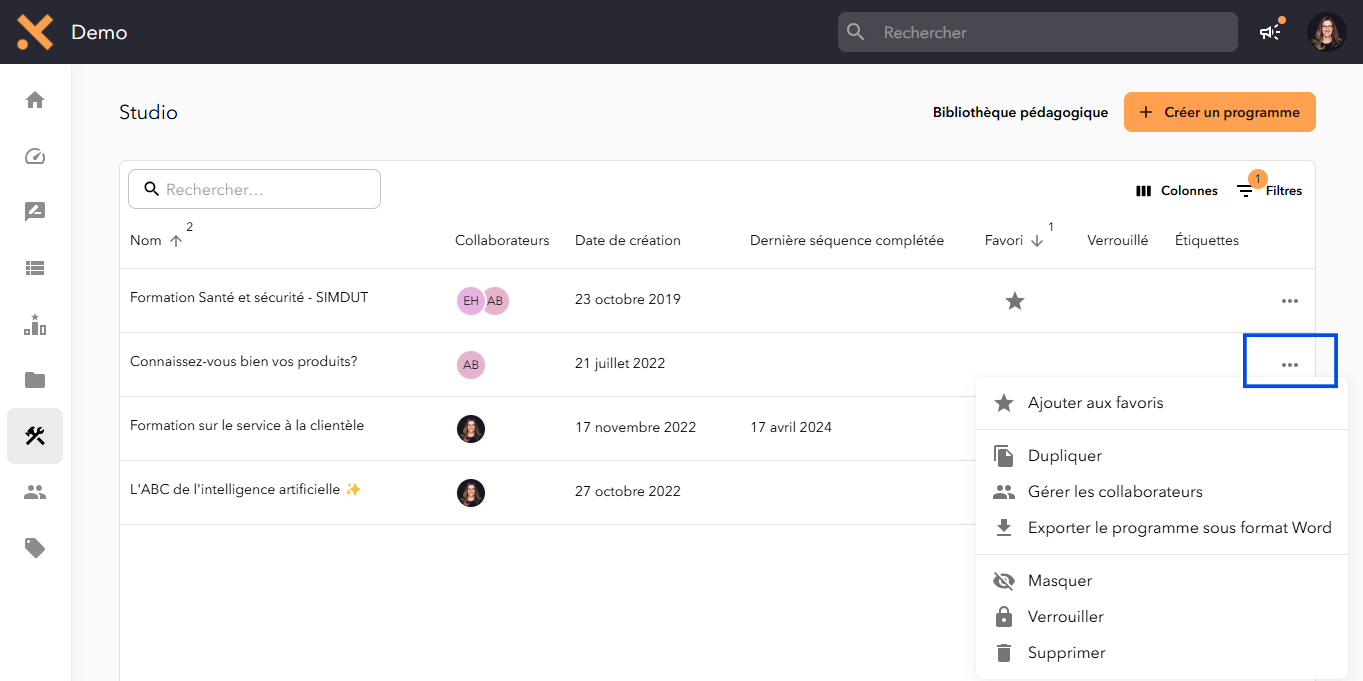Image resolution: width=1363 pixels, height=681 pixels.
Task: Choose Masquer from the context menu
Action: (x=1162, y=581)
